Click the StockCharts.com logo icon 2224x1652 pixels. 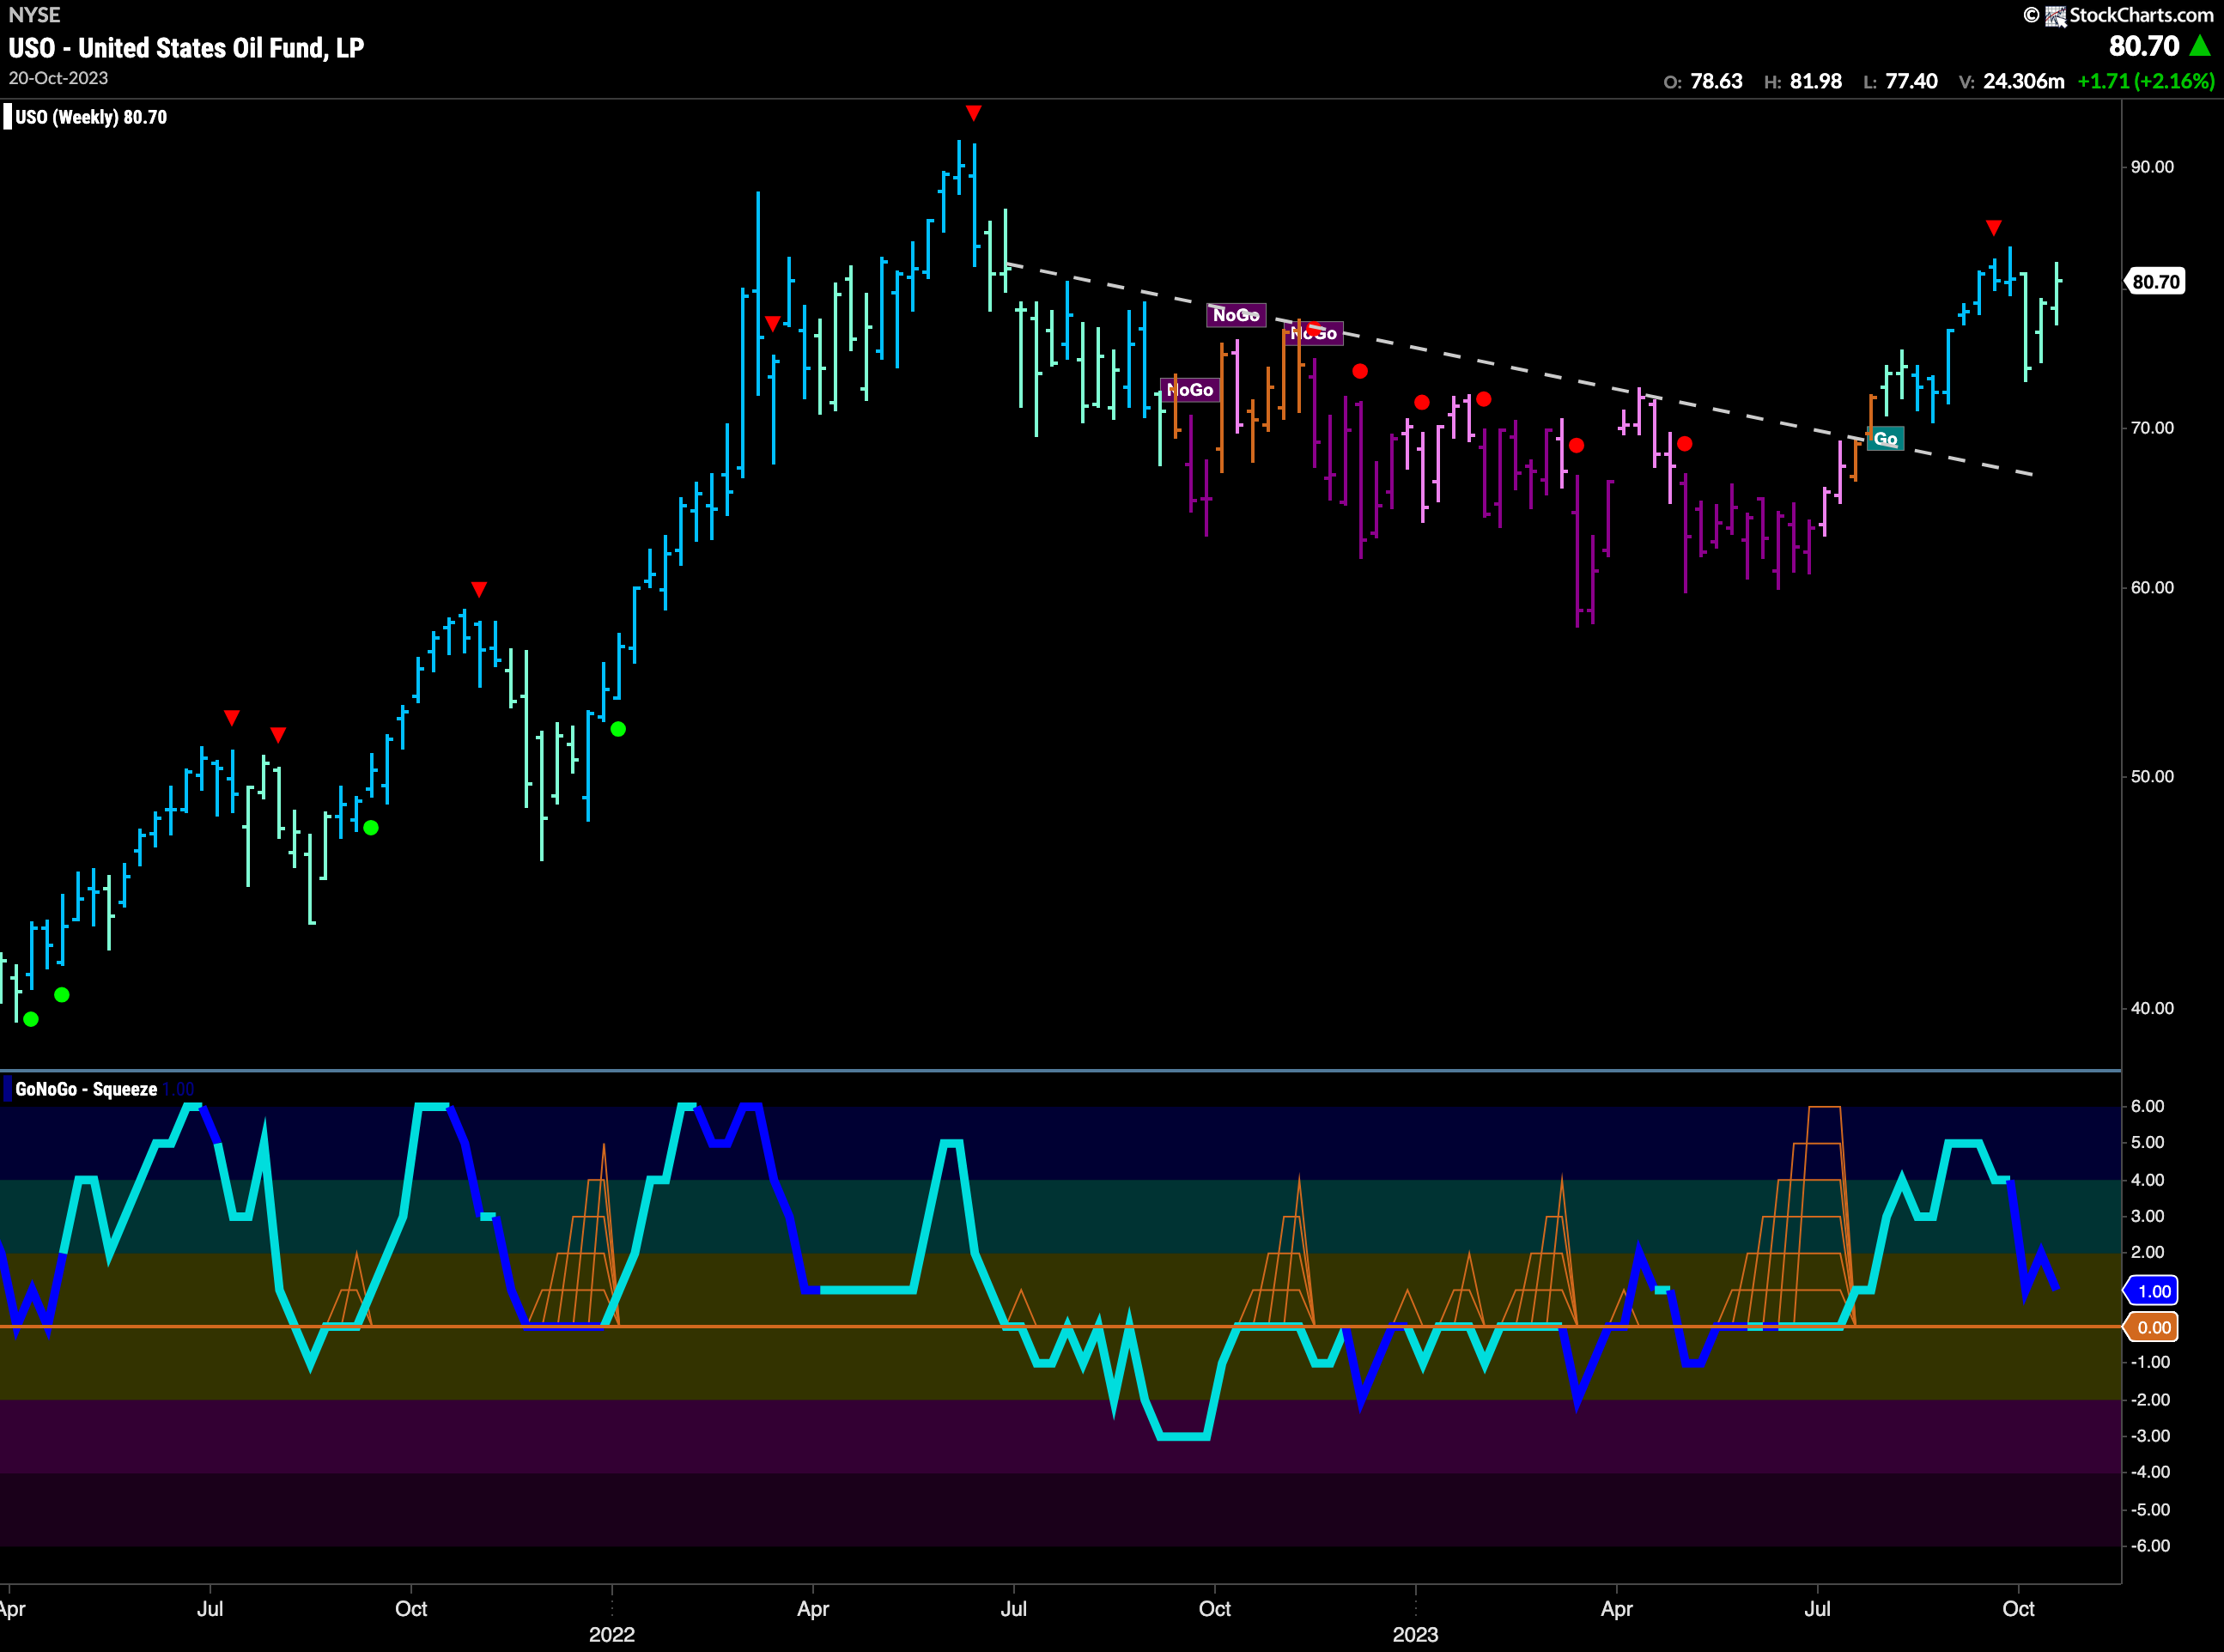click(2055, 15)
